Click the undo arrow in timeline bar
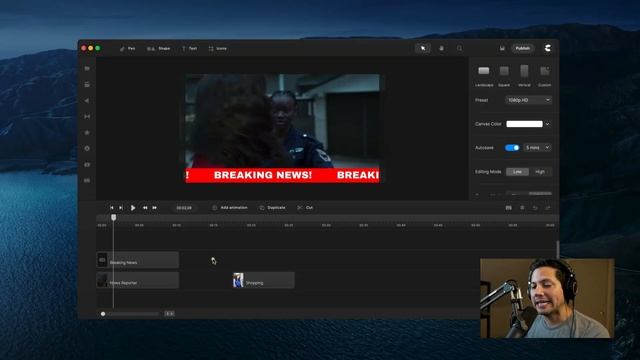 [535, 208]
